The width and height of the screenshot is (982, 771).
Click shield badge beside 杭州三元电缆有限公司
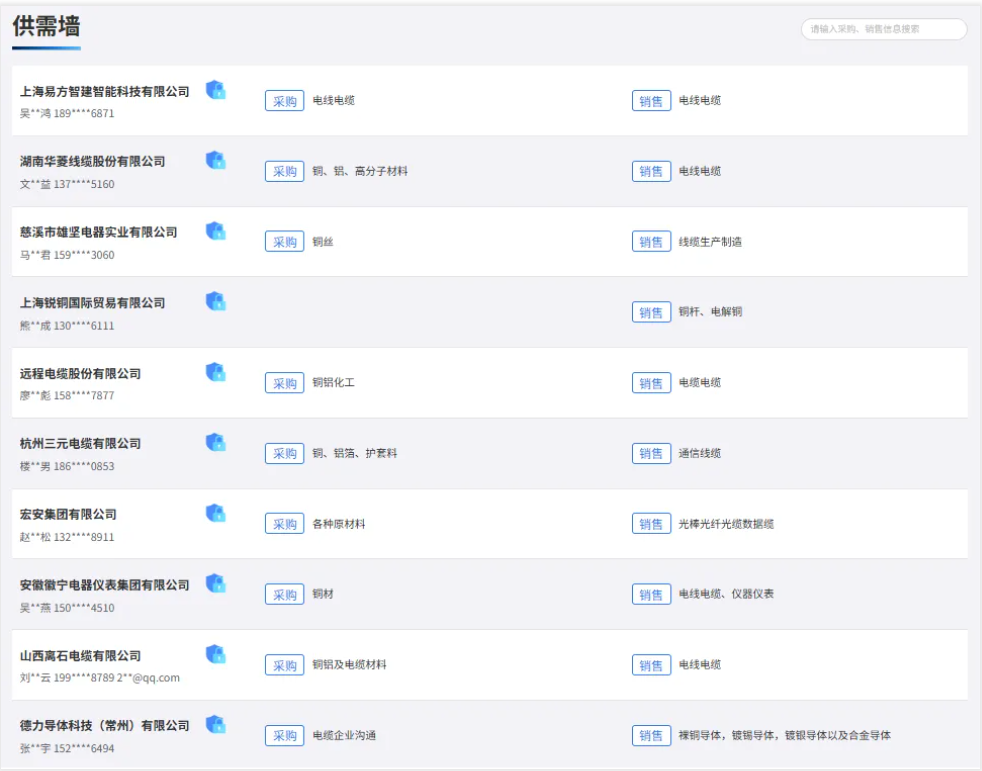click(x=215, y=442)
